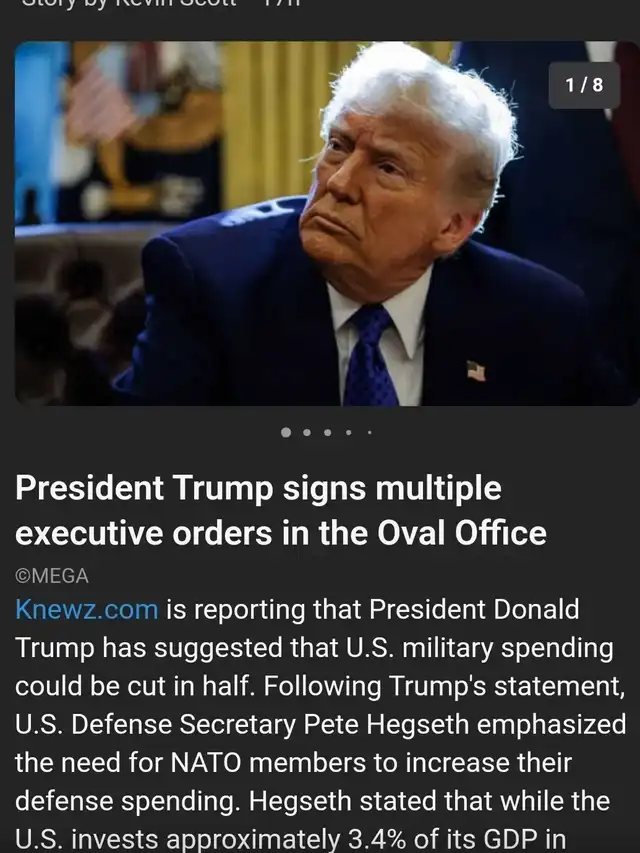Jump to the third carousel pagination dot

[x=328, y=432]
